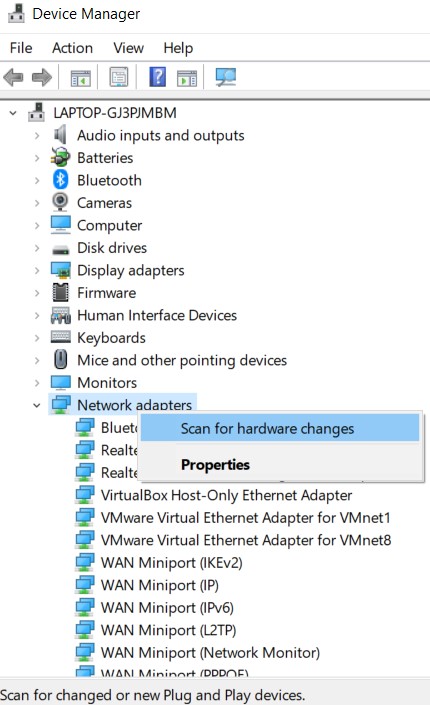Click the Cameras webcam icon
This screenshot has height=705, width=430.
pyautogui.click(x=60, y=202)
